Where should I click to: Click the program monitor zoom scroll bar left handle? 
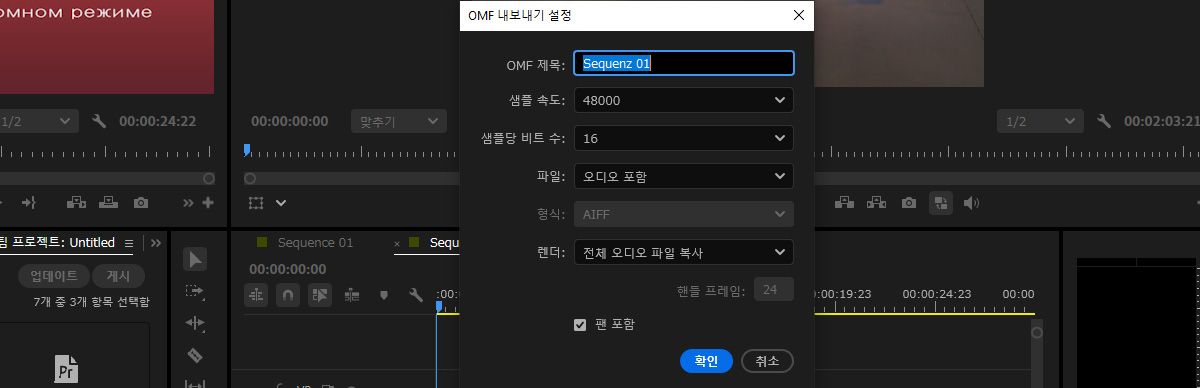pyautogui.click(x=250, y=178)
